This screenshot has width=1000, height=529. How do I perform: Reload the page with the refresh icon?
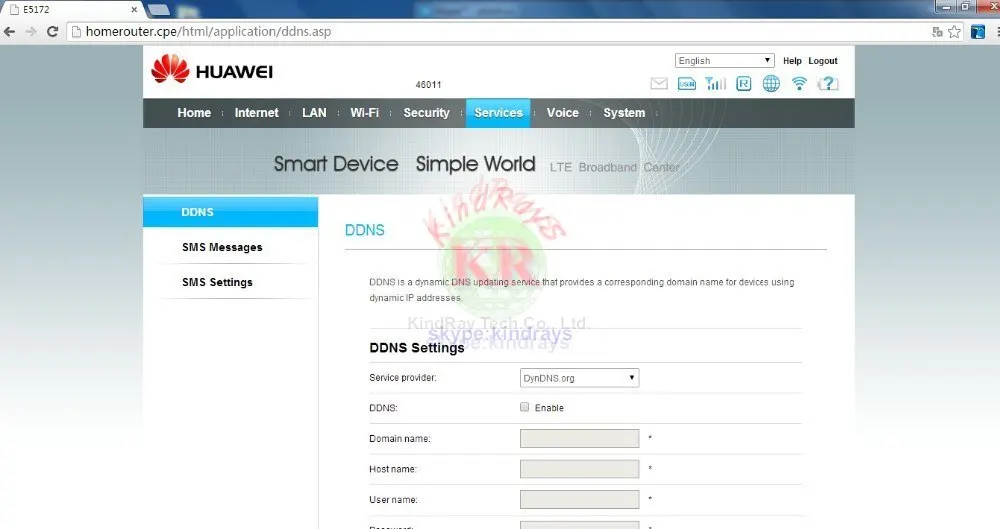(x=52, y=31)
